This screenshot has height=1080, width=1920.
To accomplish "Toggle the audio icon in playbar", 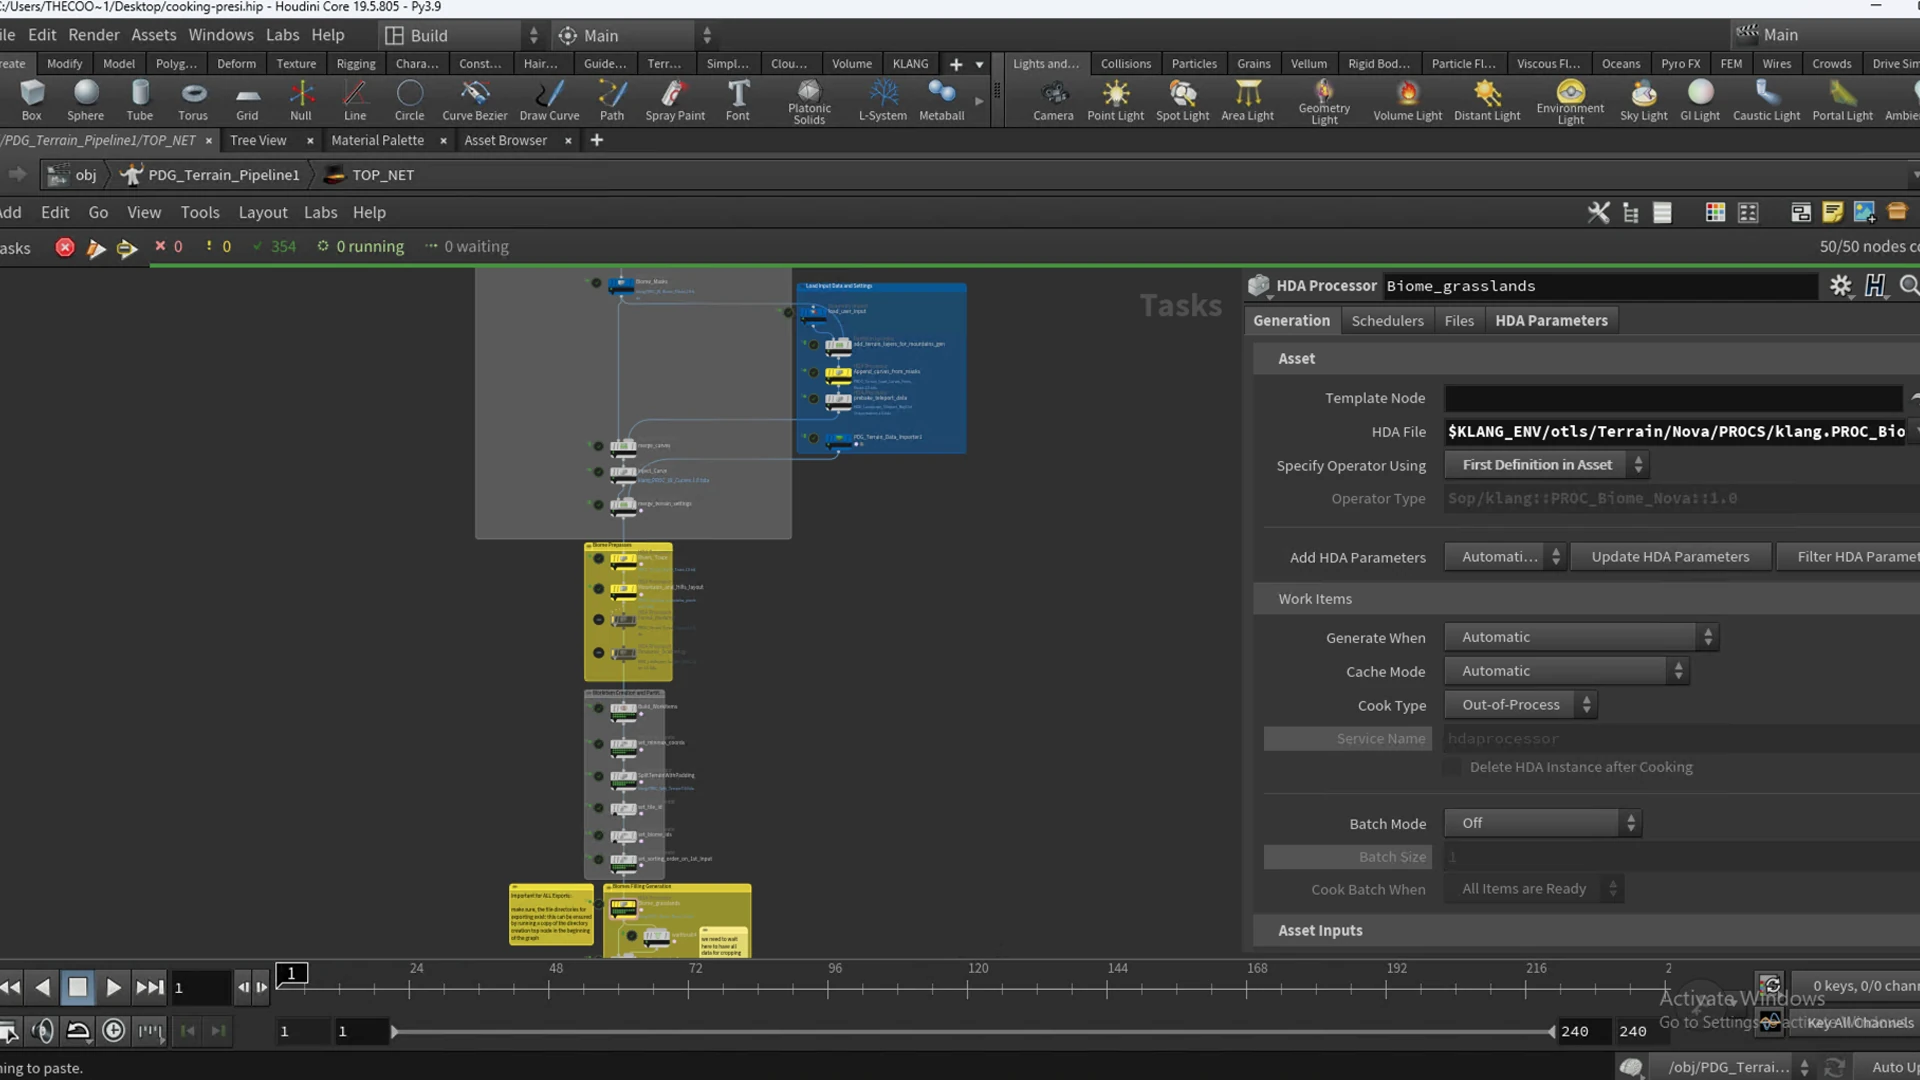I will [x=42, y=1031].
